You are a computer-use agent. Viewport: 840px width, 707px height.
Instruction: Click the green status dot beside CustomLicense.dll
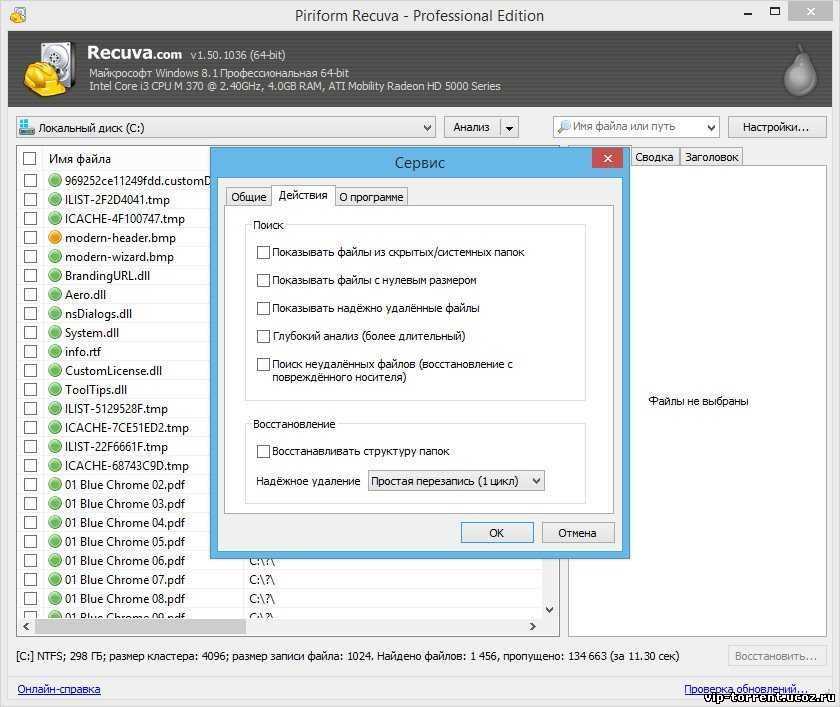(55, 370)
